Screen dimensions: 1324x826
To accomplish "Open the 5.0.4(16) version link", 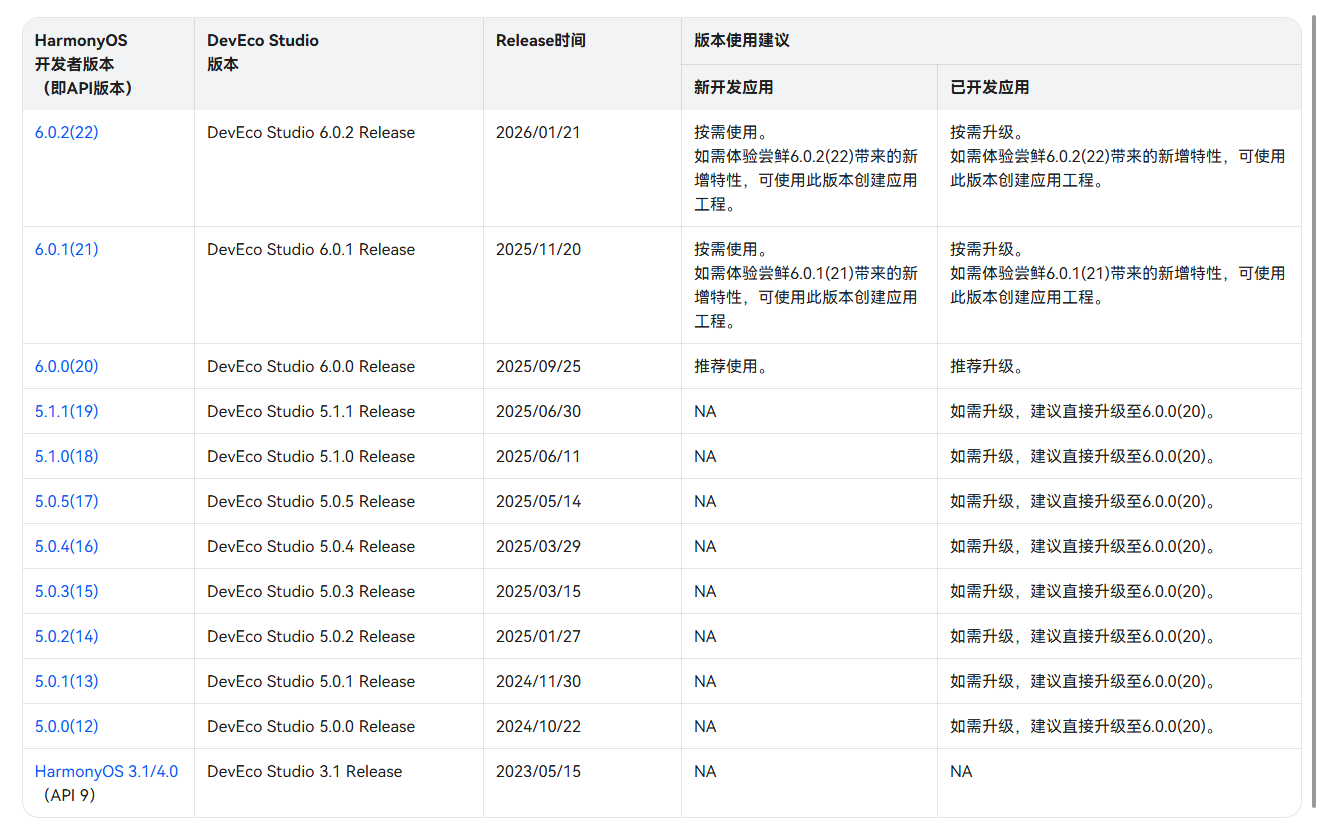I will click(x=66, y=546).
